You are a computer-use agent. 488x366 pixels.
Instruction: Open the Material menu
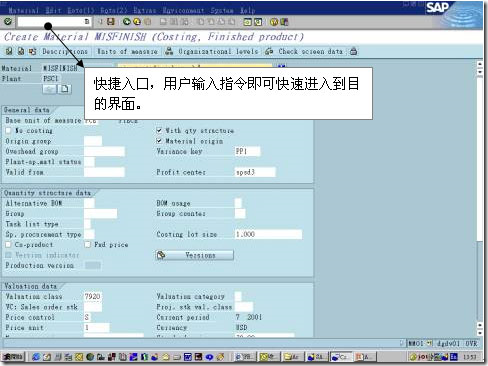[23, 10]
